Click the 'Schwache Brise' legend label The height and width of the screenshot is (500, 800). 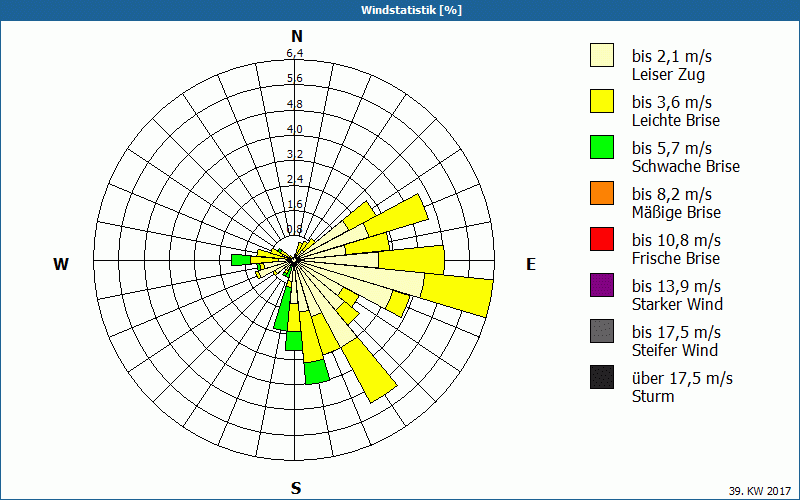click(x=686, y=166)
